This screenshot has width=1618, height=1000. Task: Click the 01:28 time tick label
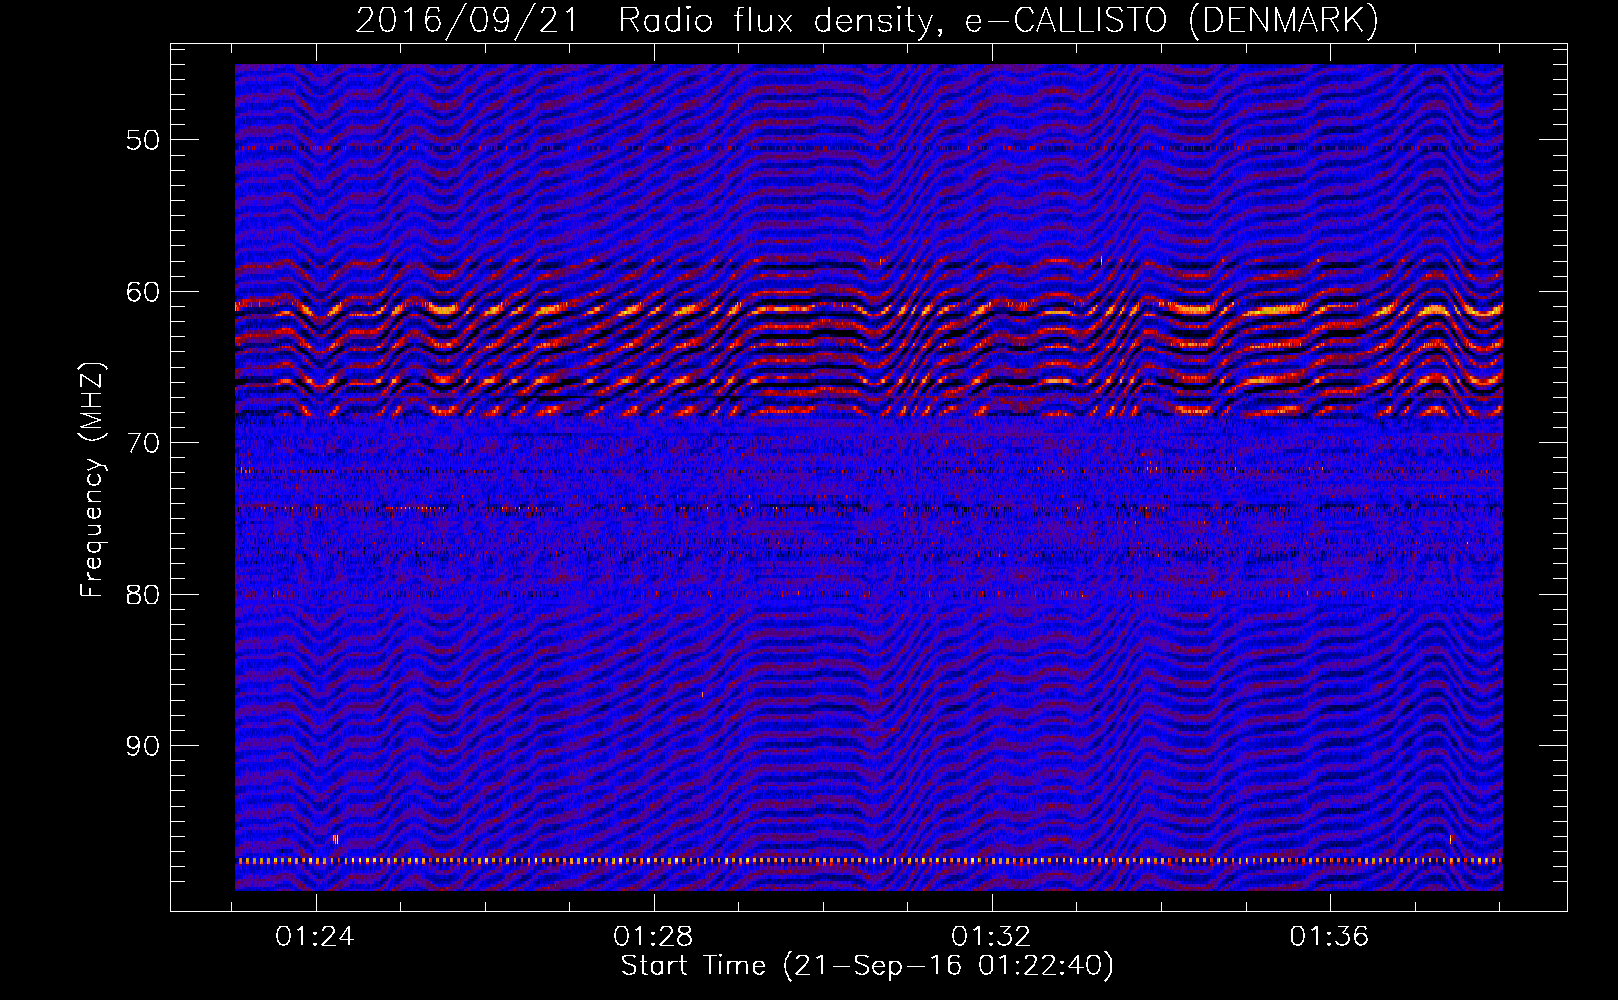tap(653, 937)
